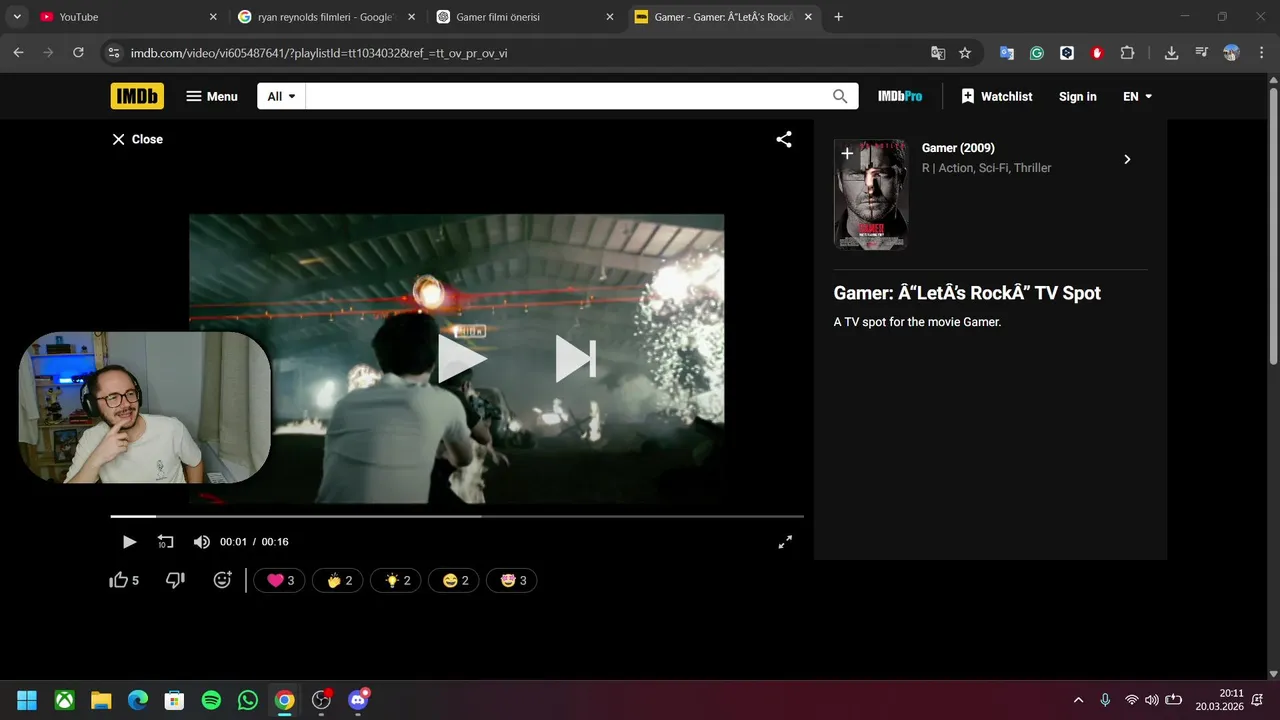The width and height of the screenshot is (1280, 720).
Task: Switch to Gamer filmi önerisi tab
Action: 525,17
